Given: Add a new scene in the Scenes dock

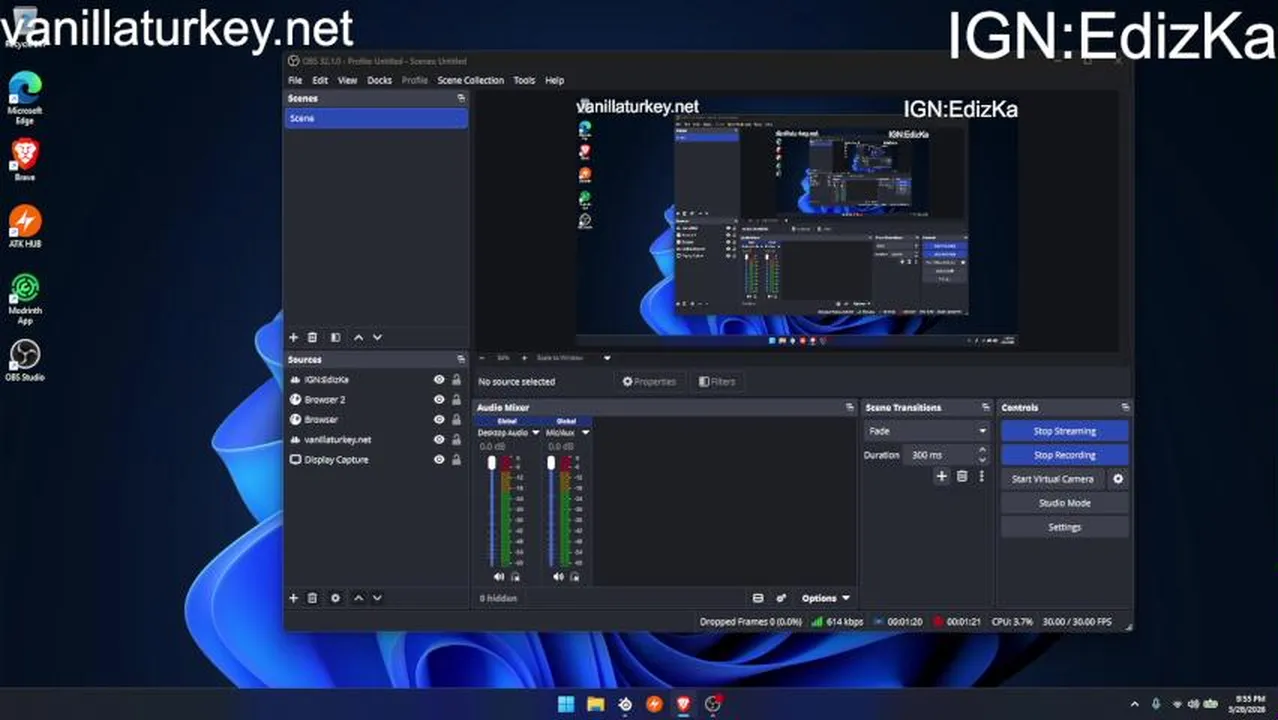Looking at the screenshot, I should click(x=293, y=338).
